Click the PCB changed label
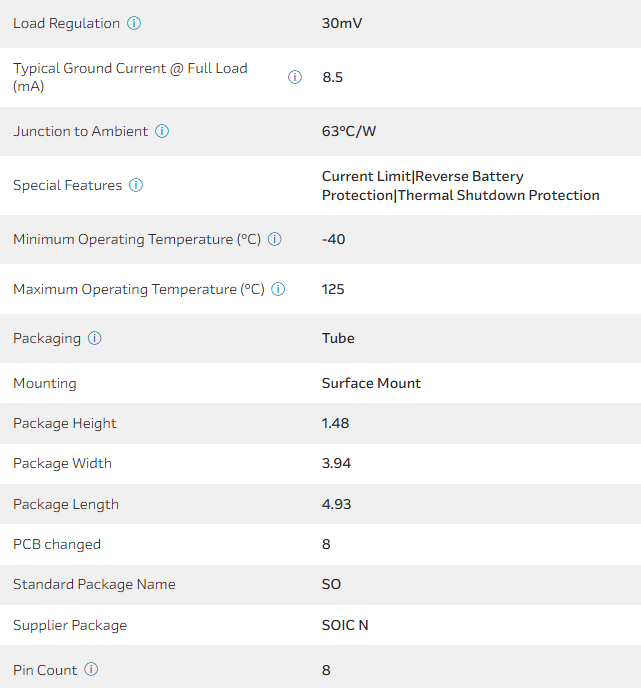641x688 pixels. [x=57, y=544]
